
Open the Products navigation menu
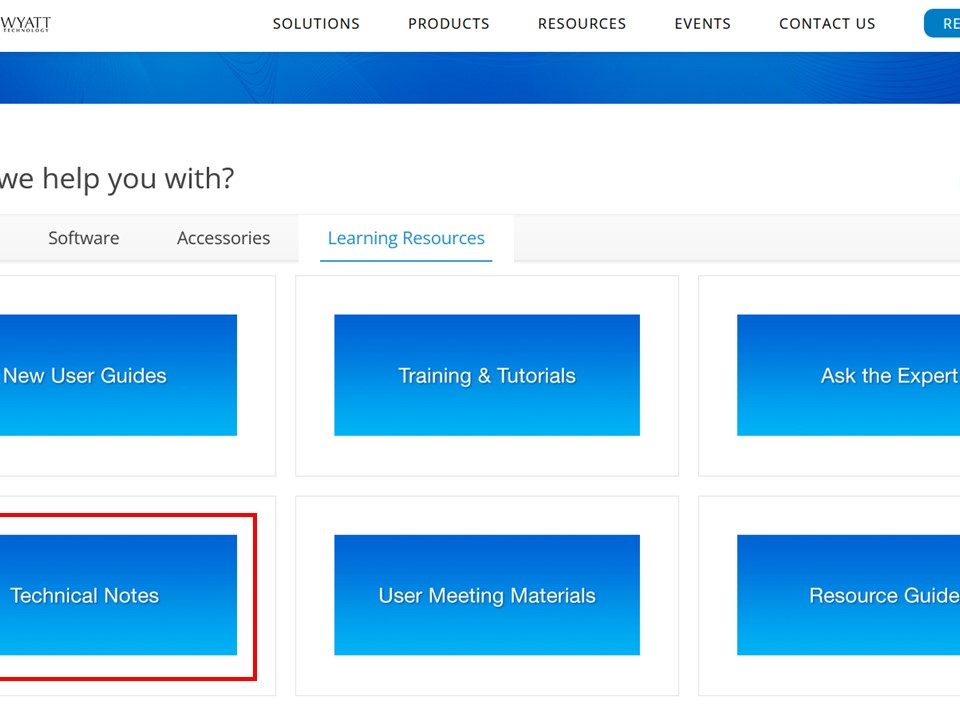(449, 24)
